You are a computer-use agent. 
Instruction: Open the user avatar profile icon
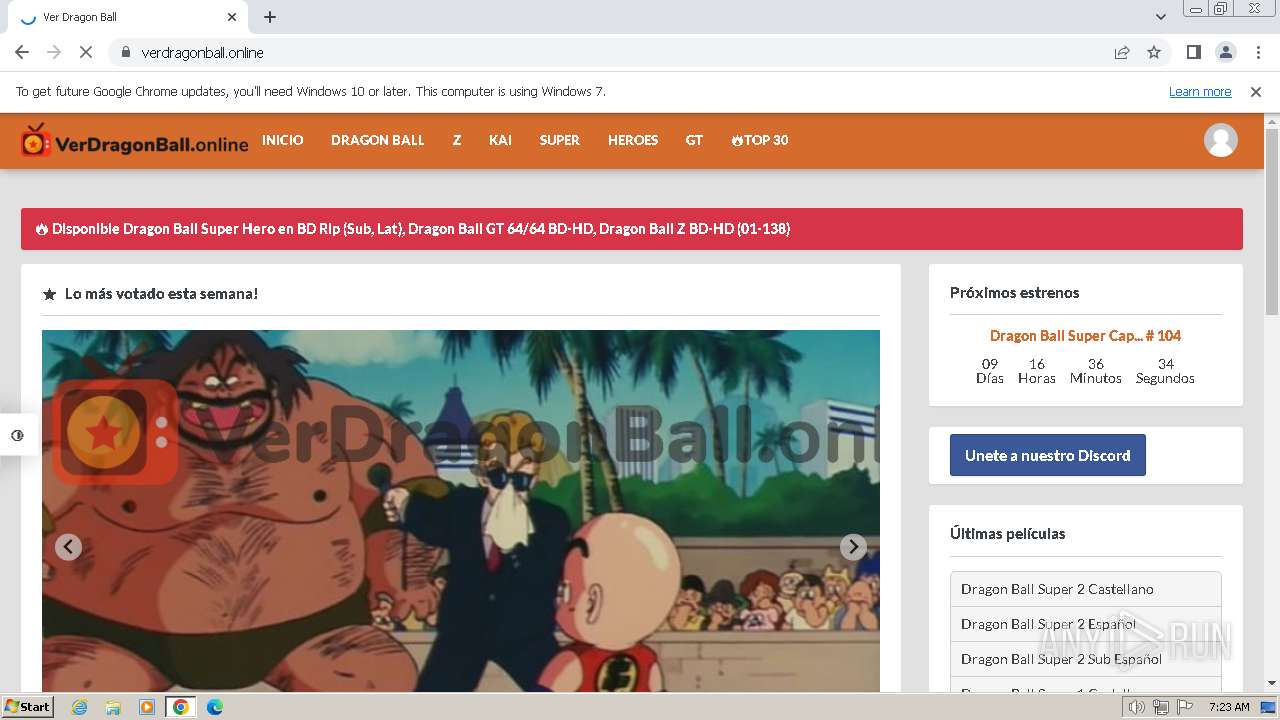(x=1220, y=140)
